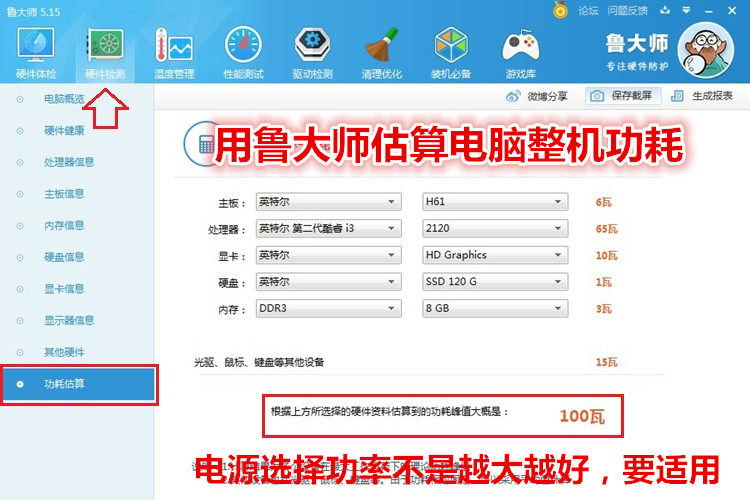Screen dimensions: 750x500
Task: Open the title bar dropdown menu arrow
Action: [x=686, y=10]
